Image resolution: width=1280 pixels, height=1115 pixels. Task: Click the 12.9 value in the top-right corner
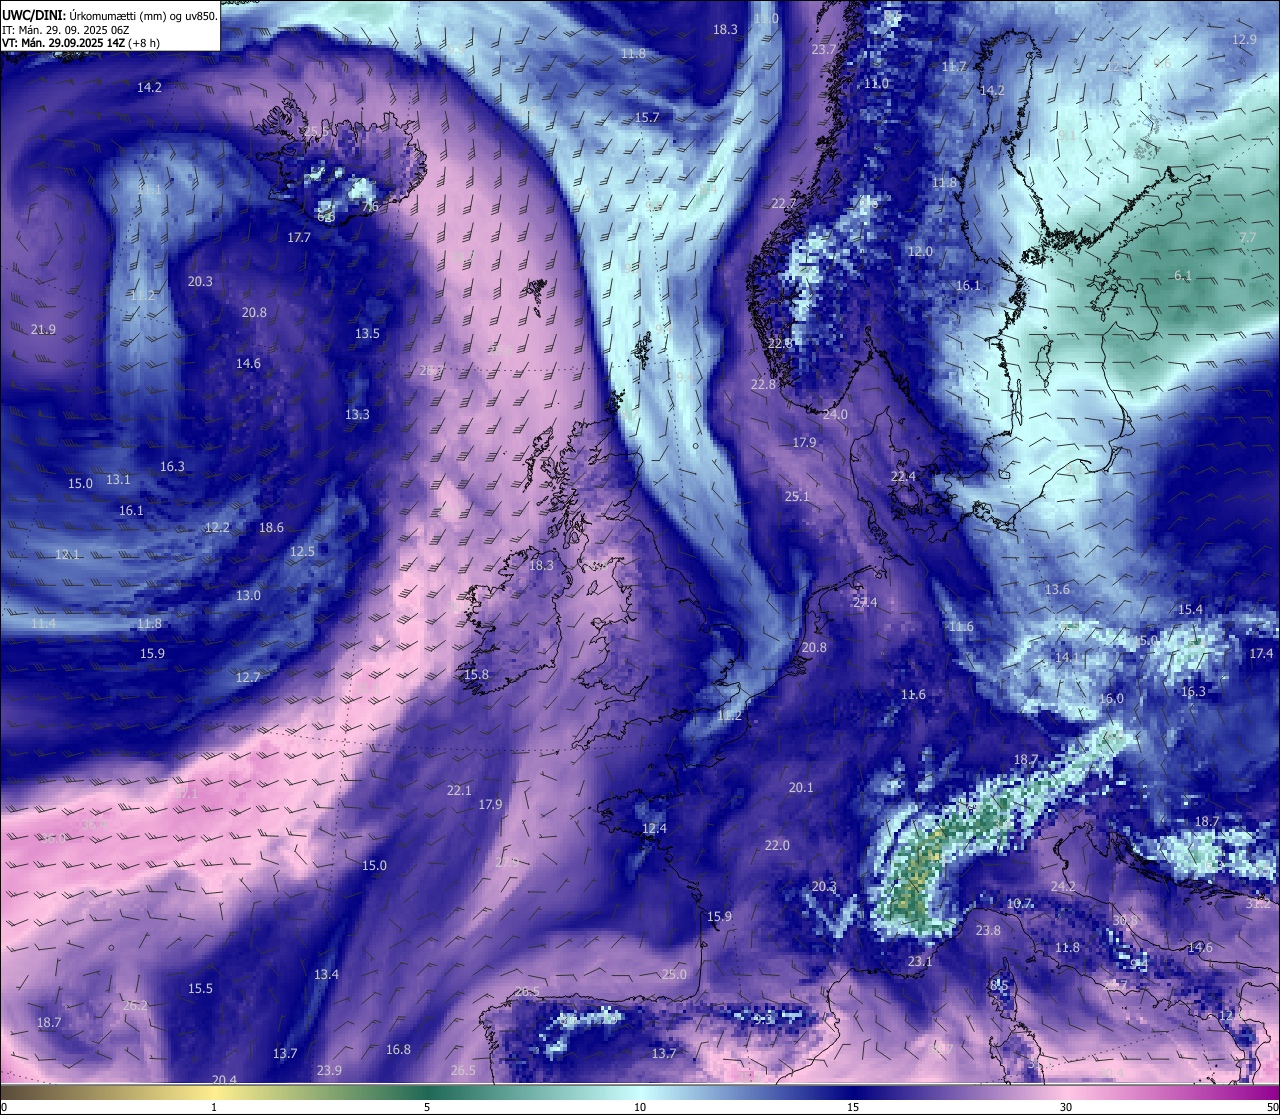1244,40
